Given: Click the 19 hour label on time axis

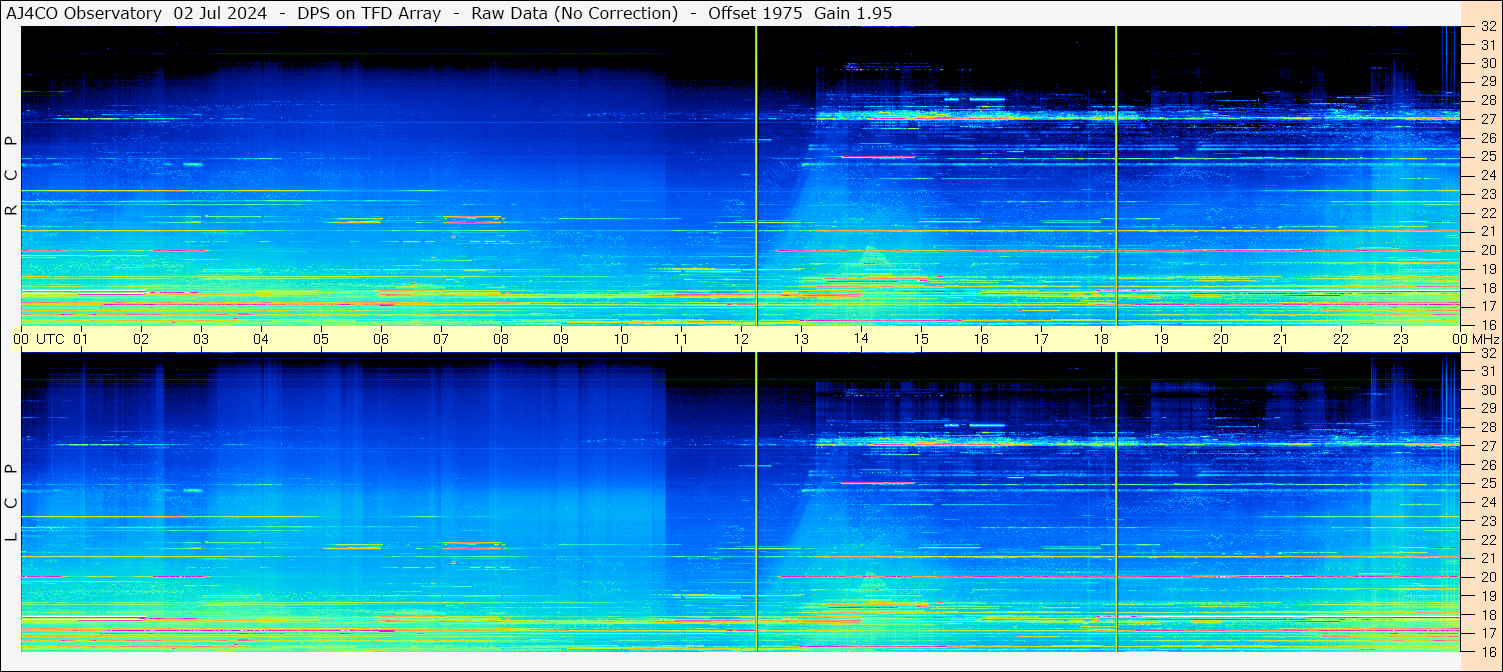Looking at the screenshot, I should click(1161, 340).
